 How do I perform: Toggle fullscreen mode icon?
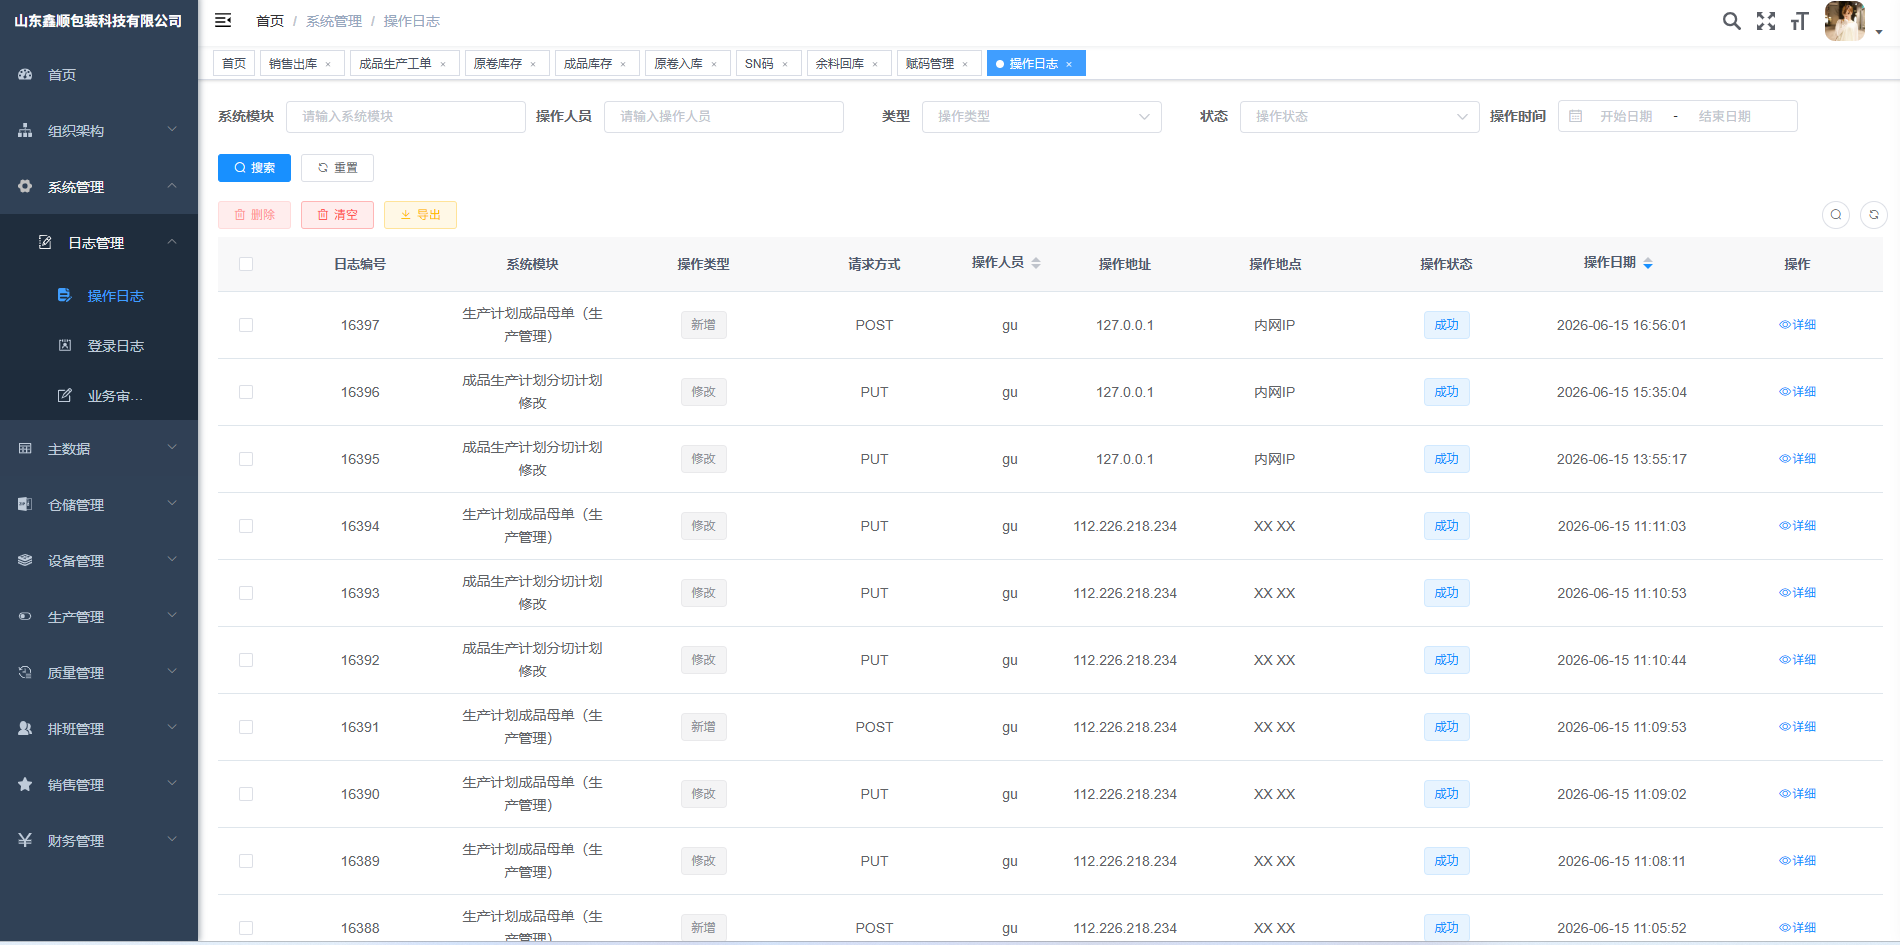point(1766,21)
